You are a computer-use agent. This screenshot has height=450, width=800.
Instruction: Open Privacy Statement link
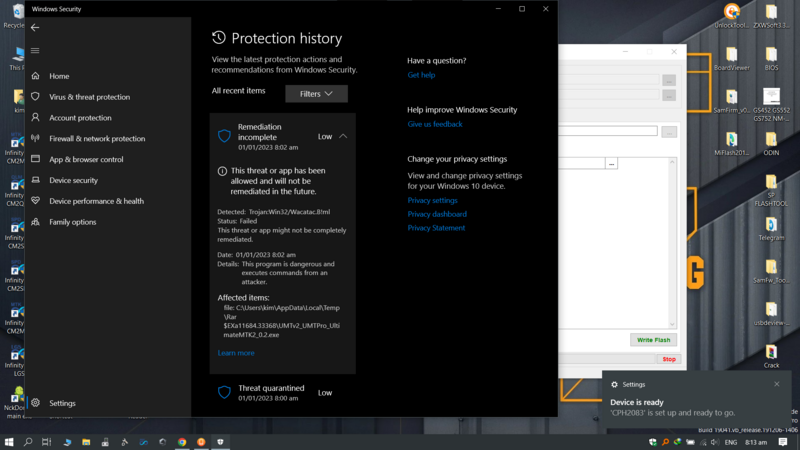pyautogui.click(x=436, y=228)
